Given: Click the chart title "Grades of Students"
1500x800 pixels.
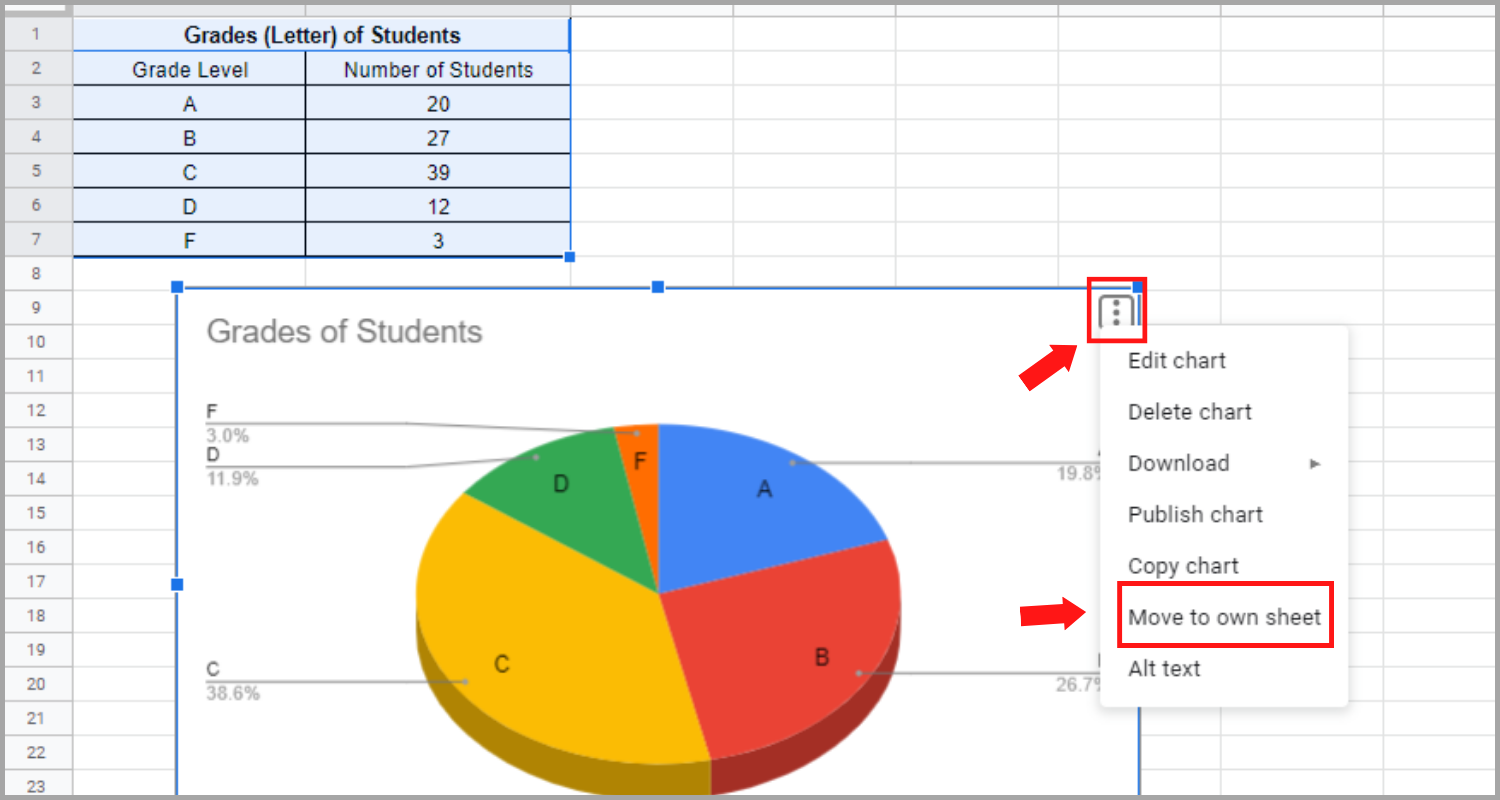Looking at the screenshot, I should click(x=345, y=331).
